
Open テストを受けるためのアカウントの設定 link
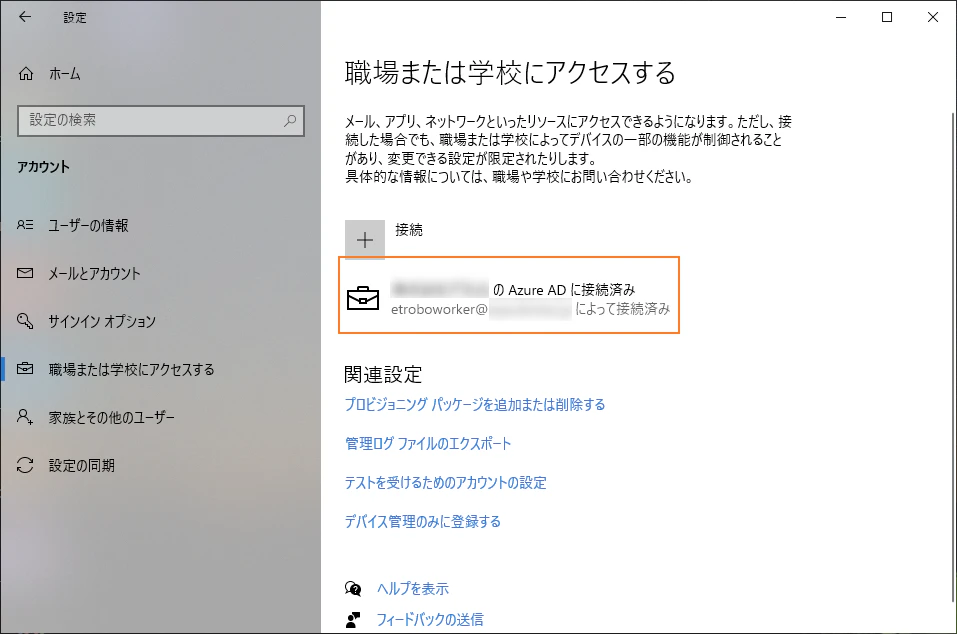pyautogui.click(x=446, y=483)
